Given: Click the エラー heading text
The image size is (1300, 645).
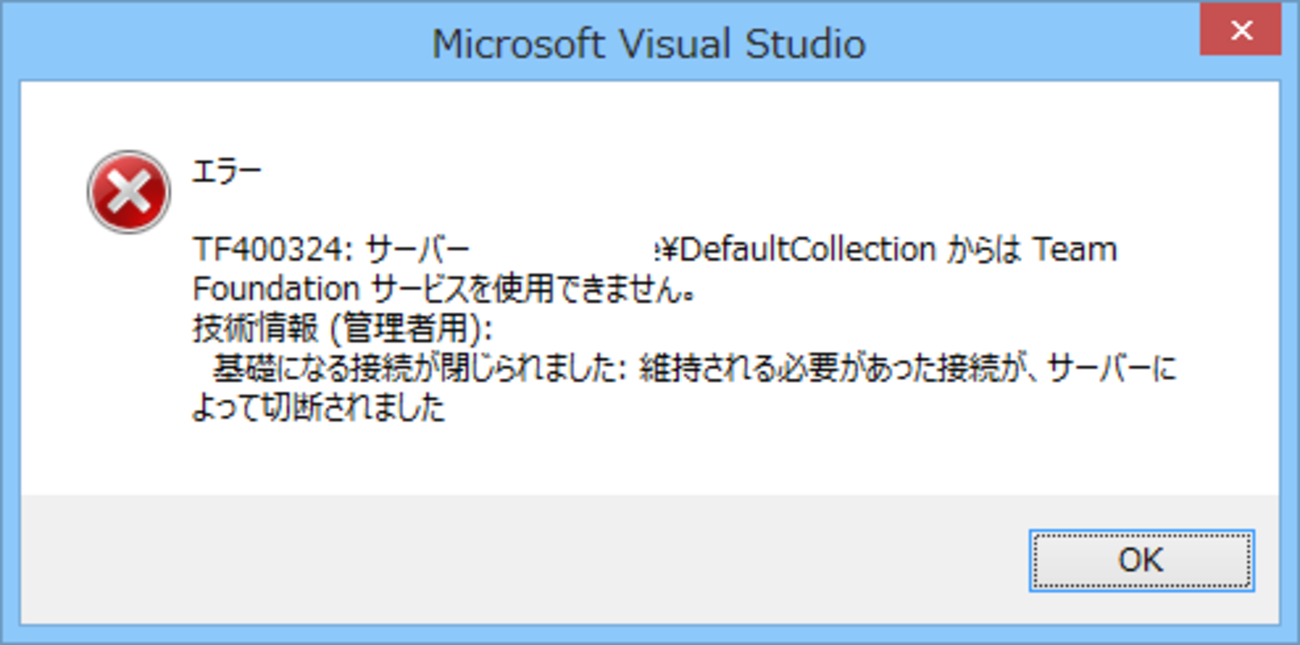Looking at the screenshot, I should 227,171.
